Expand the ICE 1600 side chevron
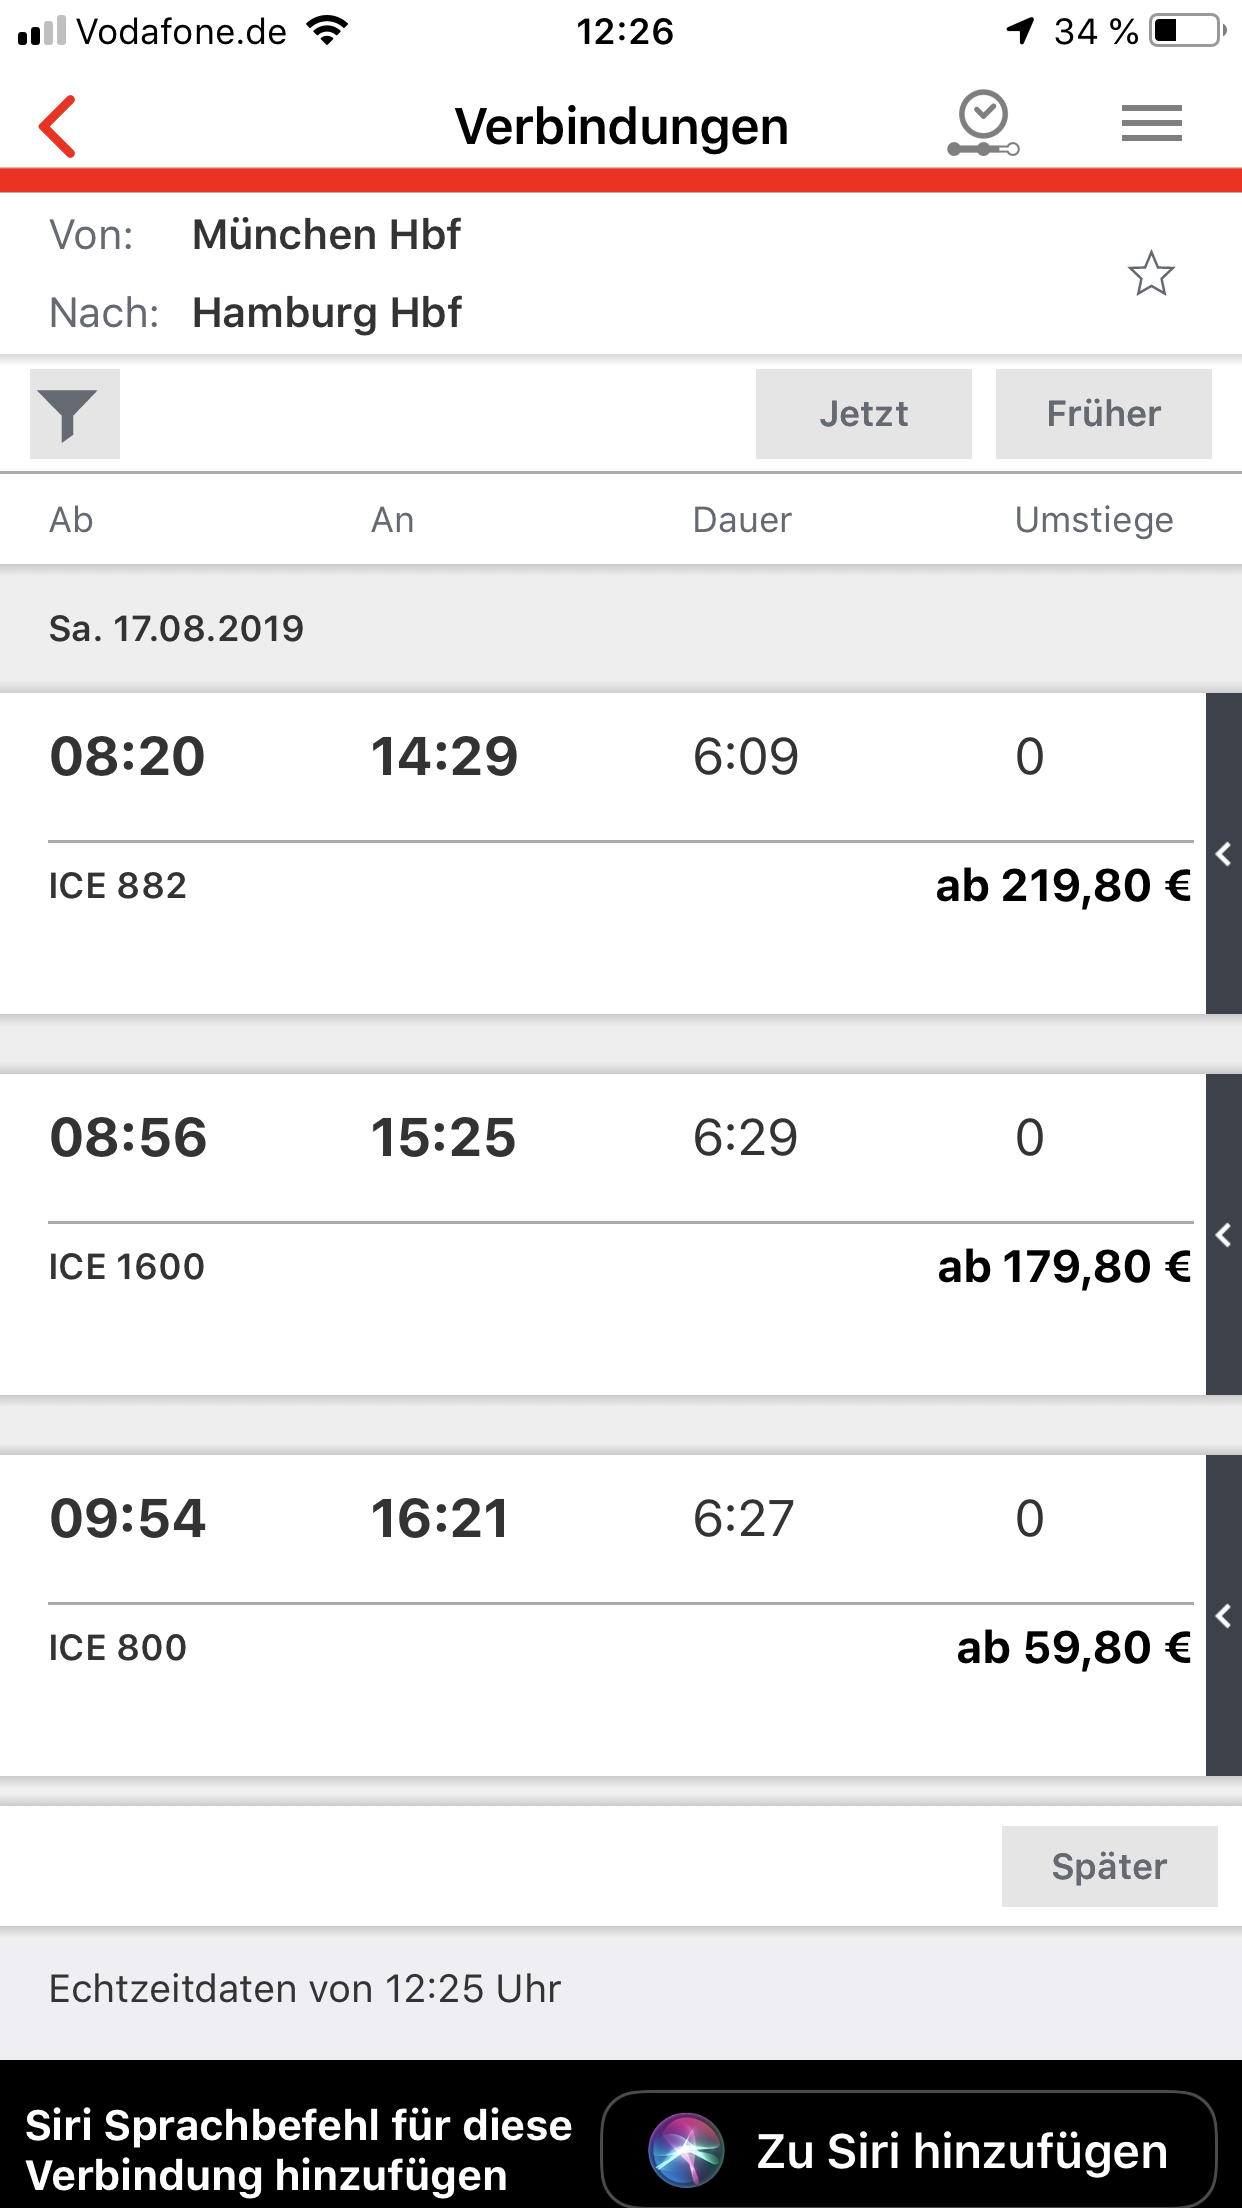Screen dimensions: 1242x2208 pos(1224,1235)
